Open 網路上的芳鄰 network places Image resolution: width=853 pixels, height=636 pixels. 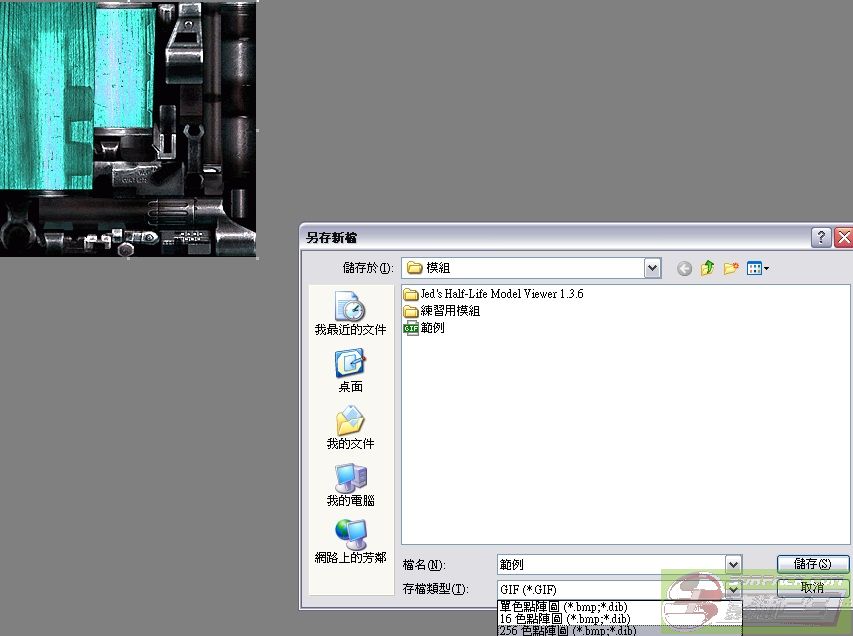[x=350, y=541]
